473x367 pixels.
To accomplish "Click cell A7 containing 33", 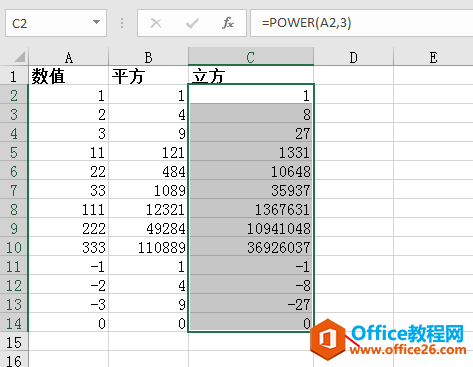I will click(x=69, y=189).
